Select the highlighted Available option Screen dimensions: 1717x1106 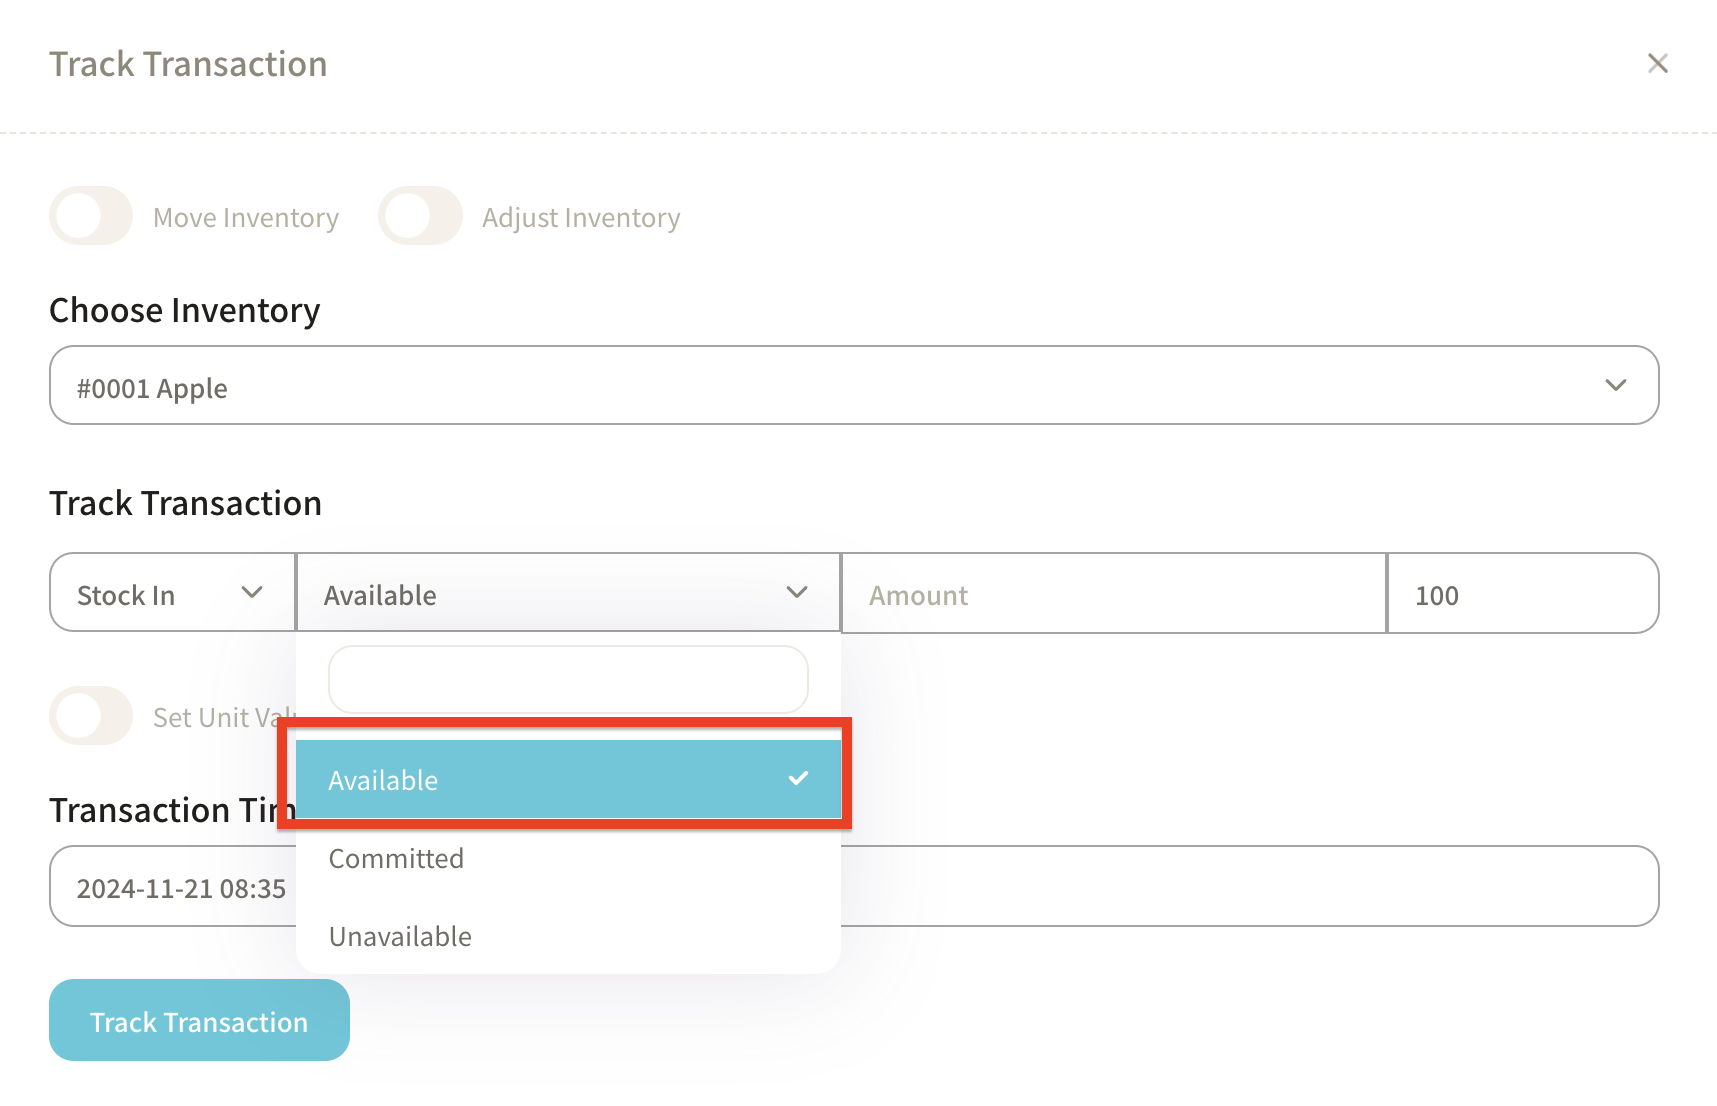(x=540, y=780)
